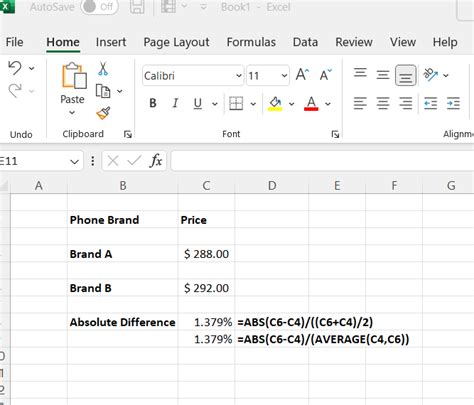The image size is (474, 405).
Task: Select the Home tab
Action: coord(63,42)
